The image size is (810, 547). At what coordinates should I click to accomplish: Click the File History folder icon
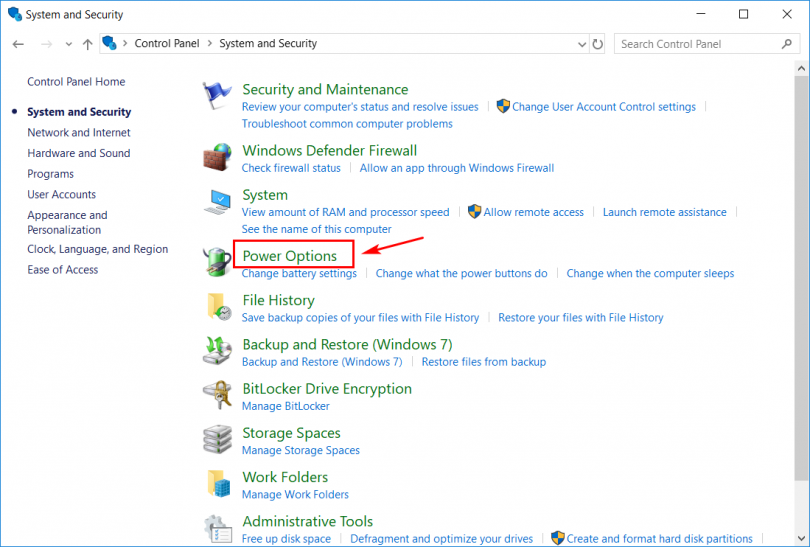[218, 307]
